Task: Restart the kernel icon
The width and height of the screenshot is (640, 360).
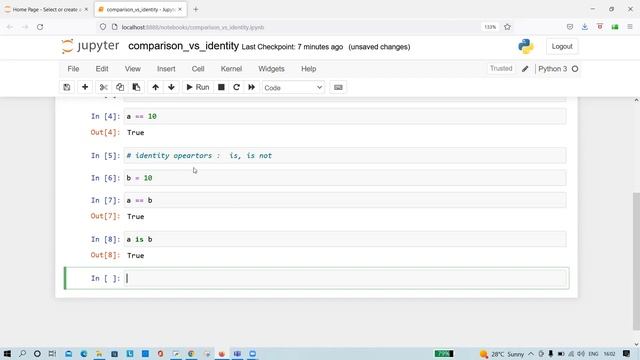Action: [236, 87]
